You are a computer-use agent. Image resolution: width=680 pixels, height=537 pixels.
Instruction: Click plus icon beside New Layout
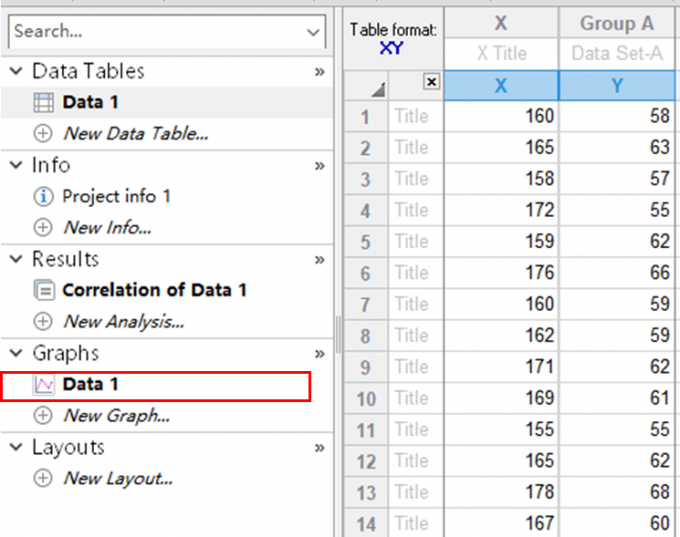[44, 478]
